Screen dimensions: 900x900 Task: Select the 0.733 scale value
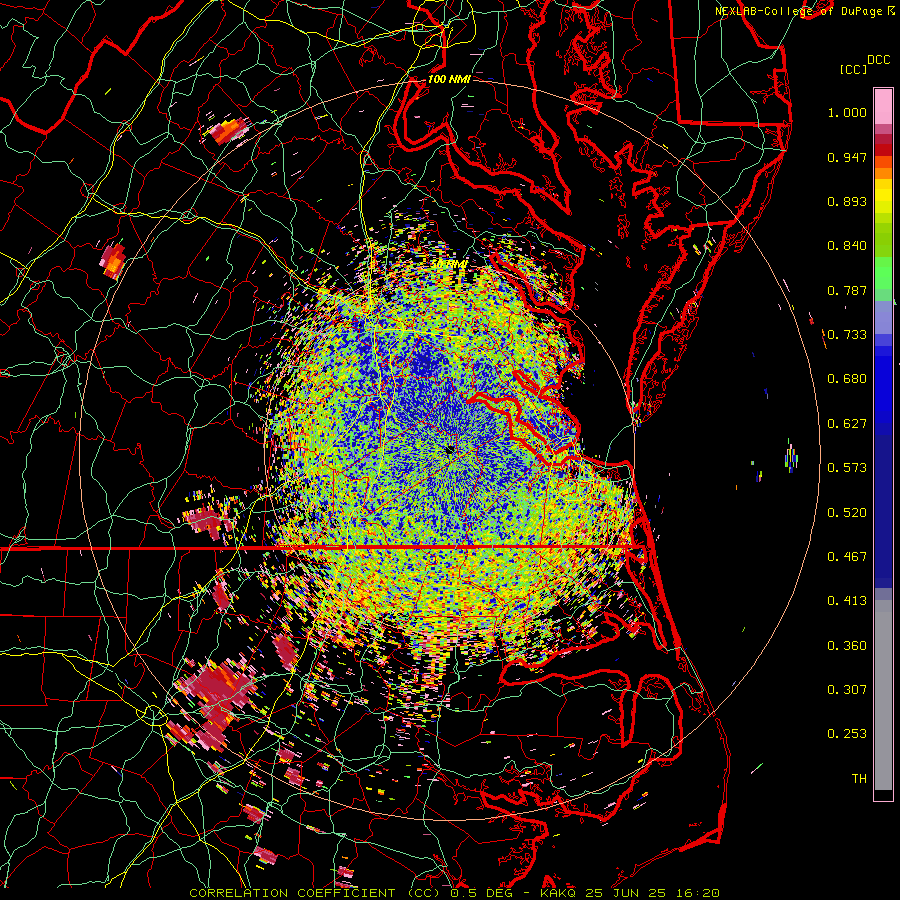click(847, 335)
